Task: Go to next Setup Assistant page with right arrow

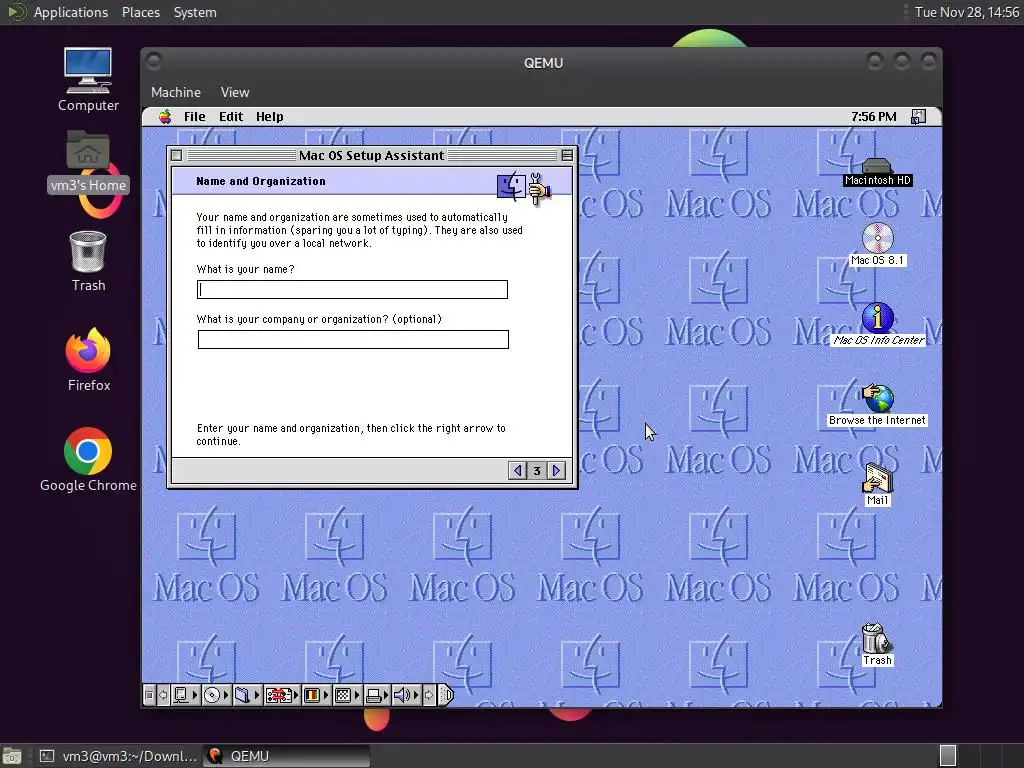Action: [556, 470]
